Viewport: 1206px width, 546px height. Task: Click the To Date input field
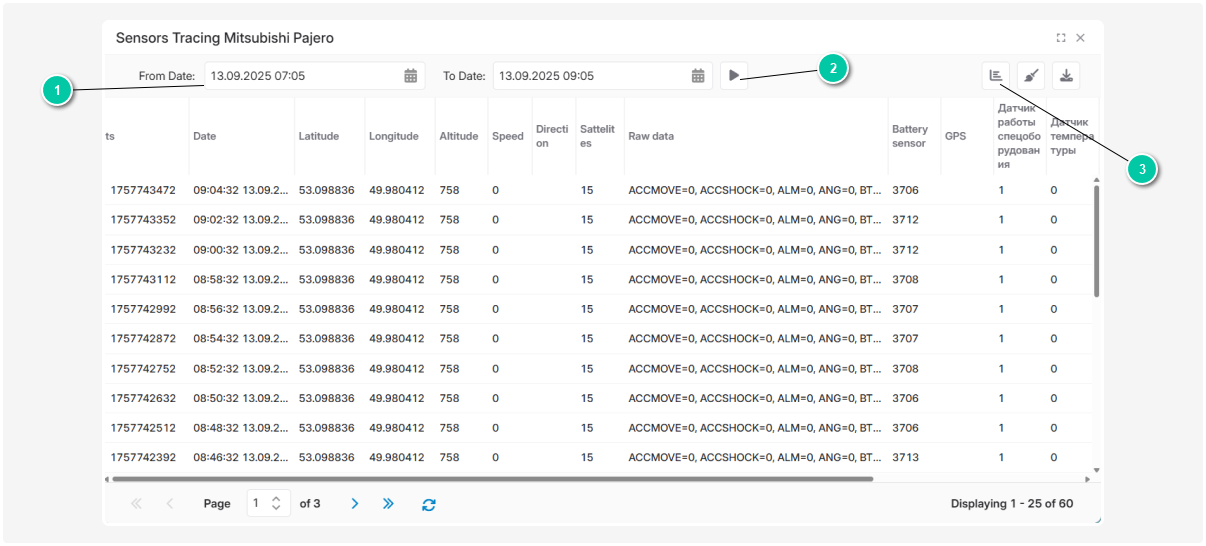click(590, 76)
